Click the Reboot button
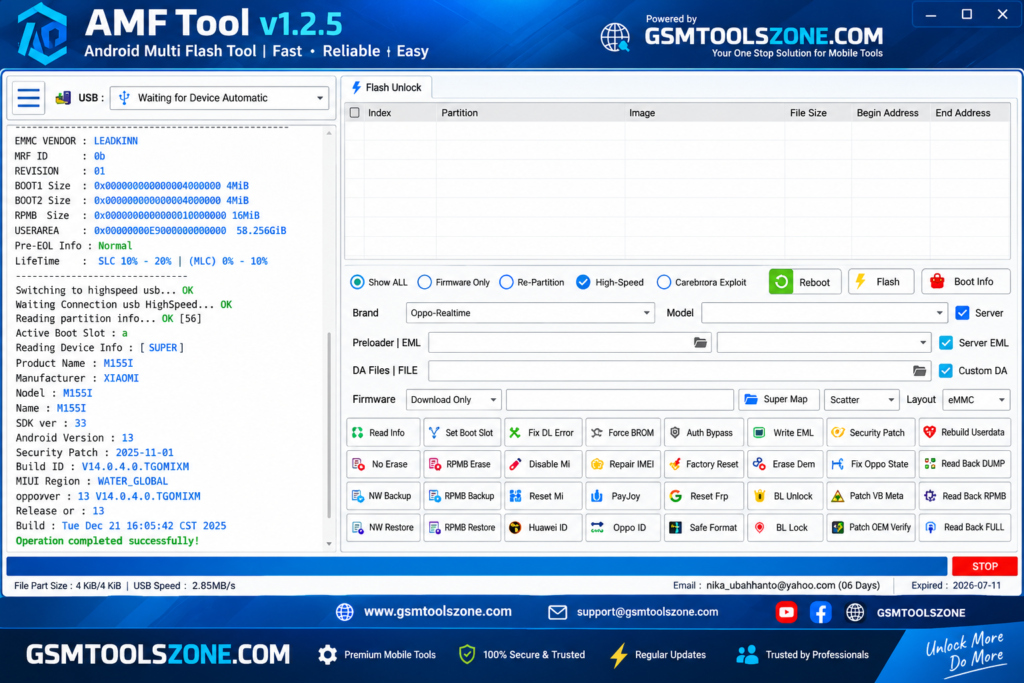 tap(804, 282)
